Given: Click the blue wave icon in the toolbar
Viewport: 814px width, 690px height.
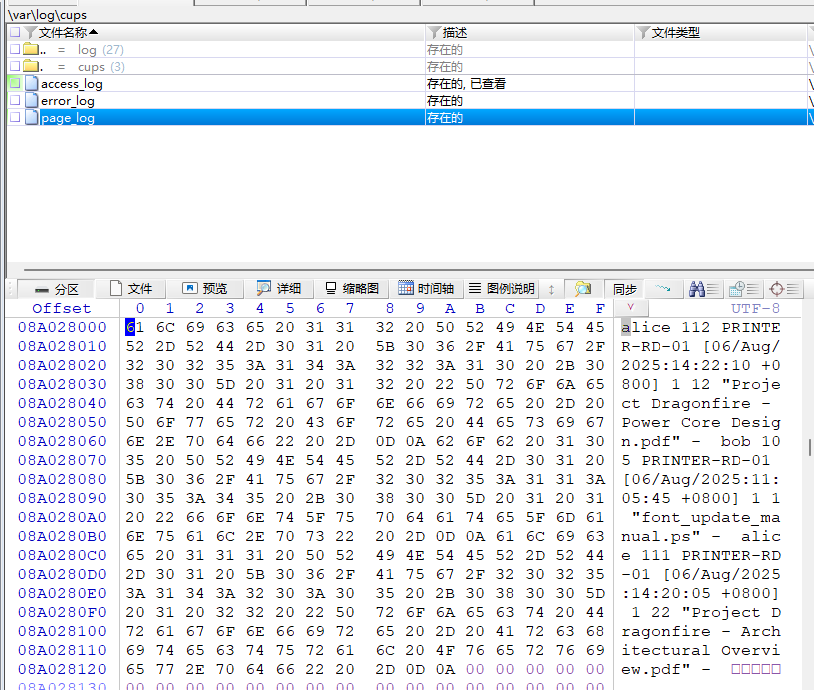Looking at the screenshot, I should pos(663,289).
